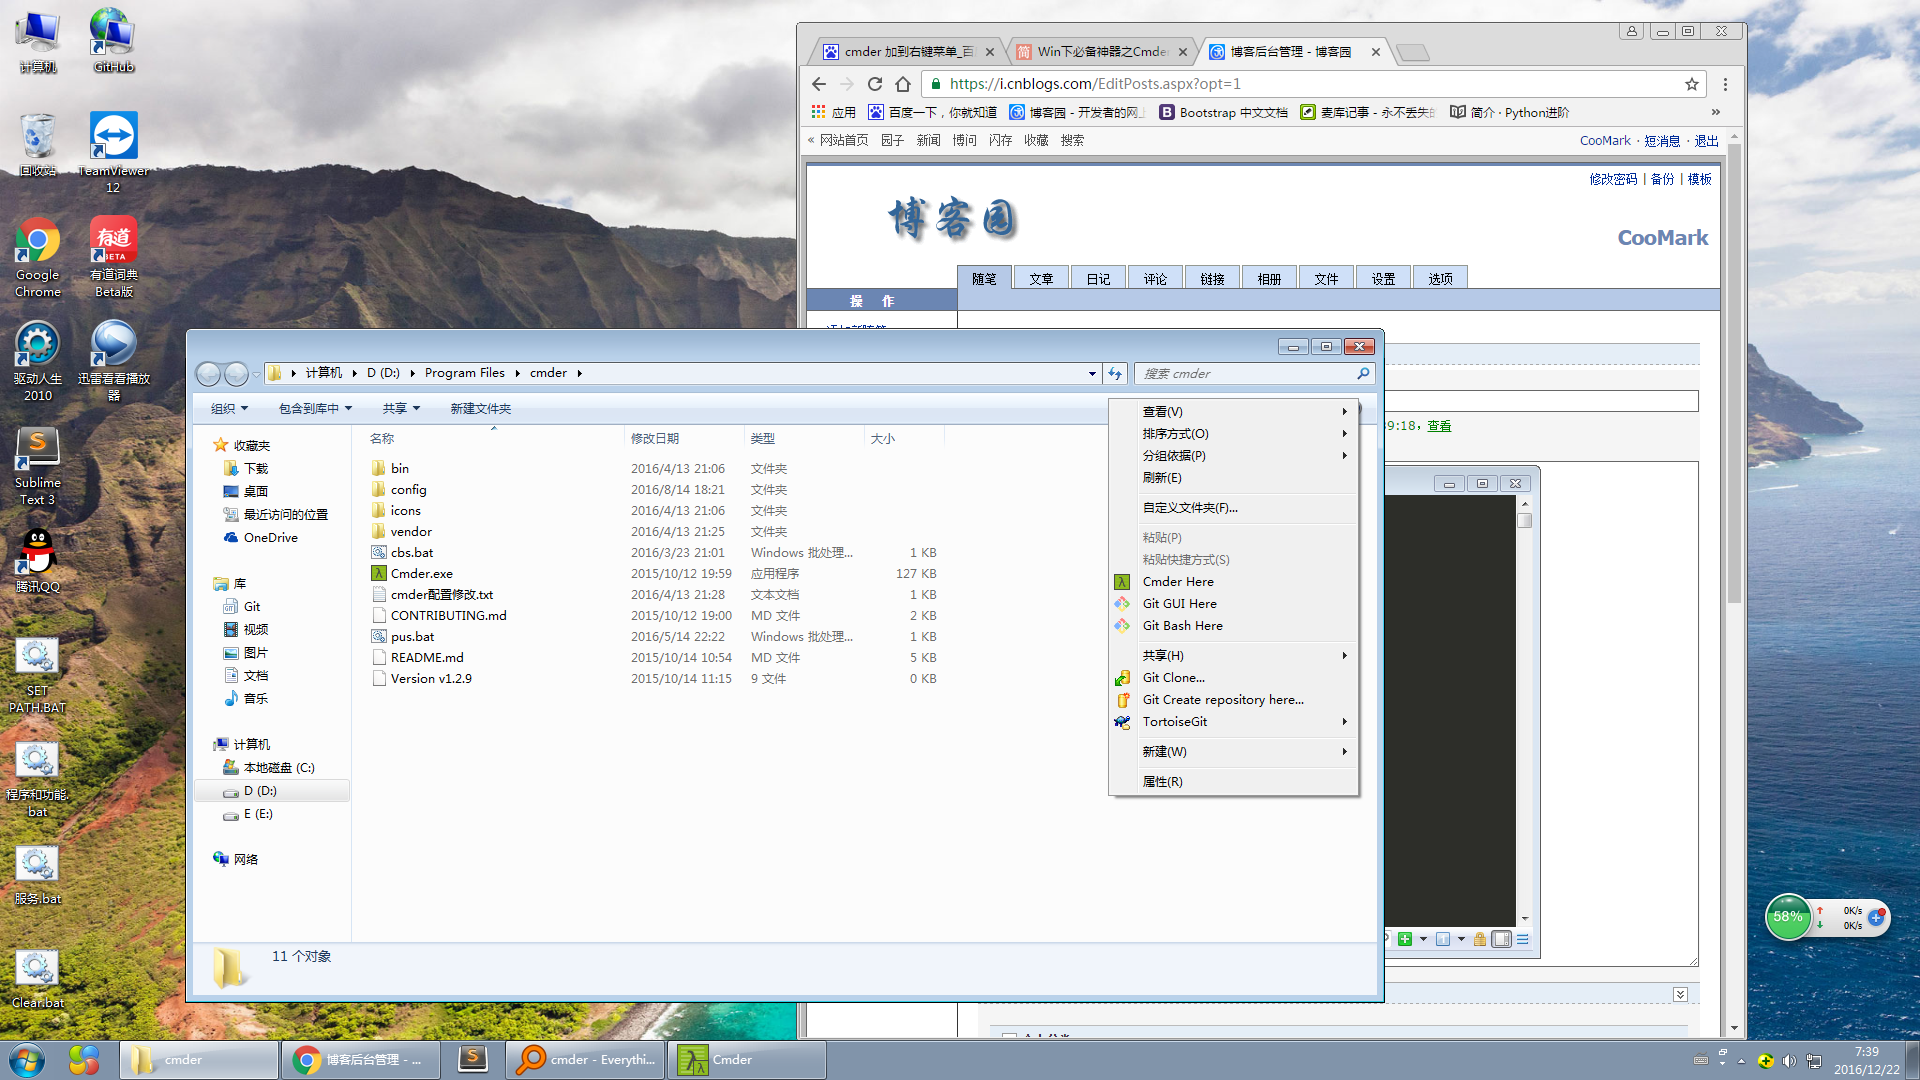Choose Cmder Here from context menu

coord(1233,582)
